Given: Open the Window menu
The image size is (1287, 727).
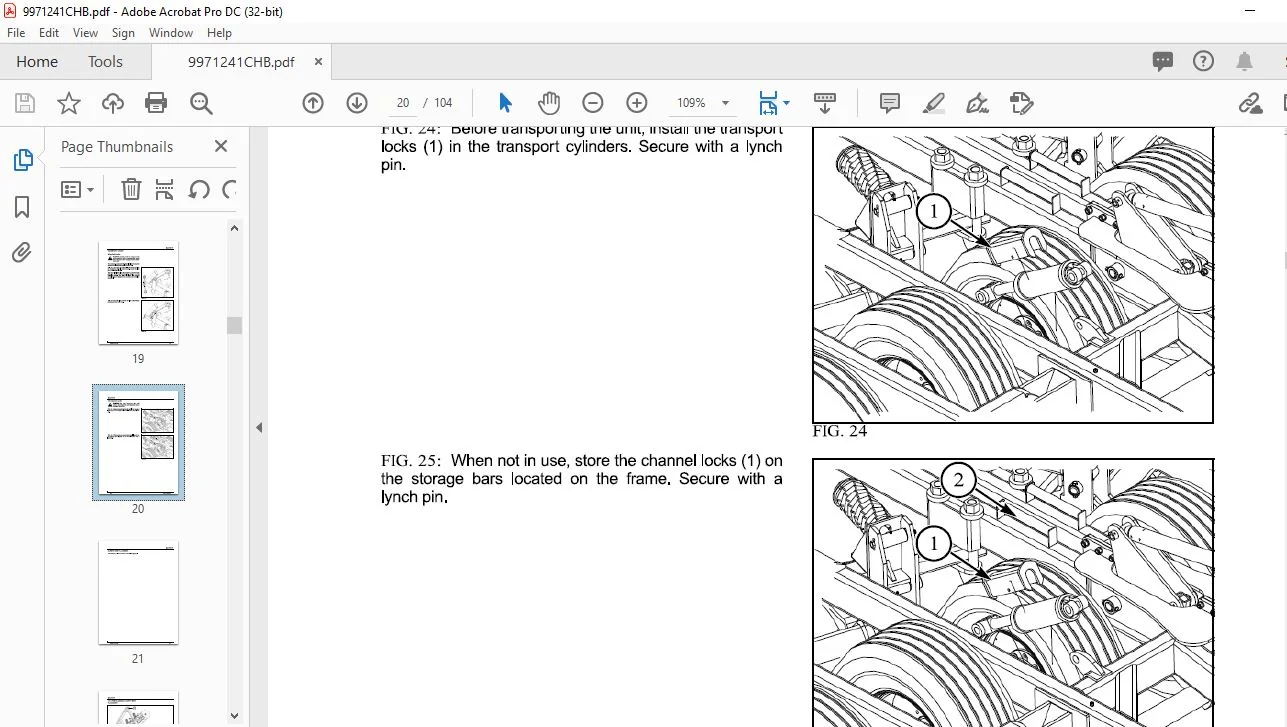Looking at the screenshot, I should 171,33.
